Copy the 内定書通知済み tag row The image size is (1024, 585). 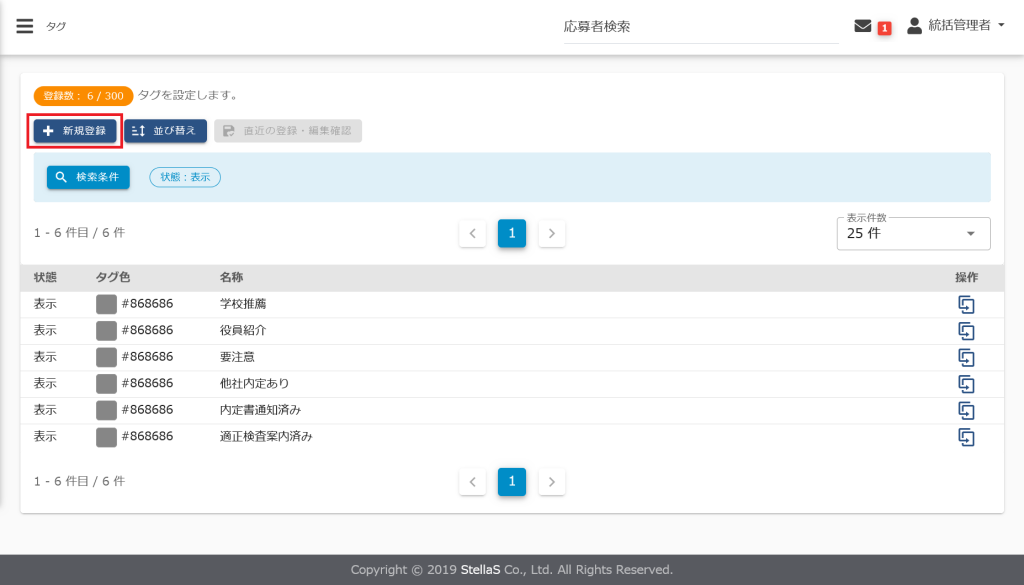966,410
